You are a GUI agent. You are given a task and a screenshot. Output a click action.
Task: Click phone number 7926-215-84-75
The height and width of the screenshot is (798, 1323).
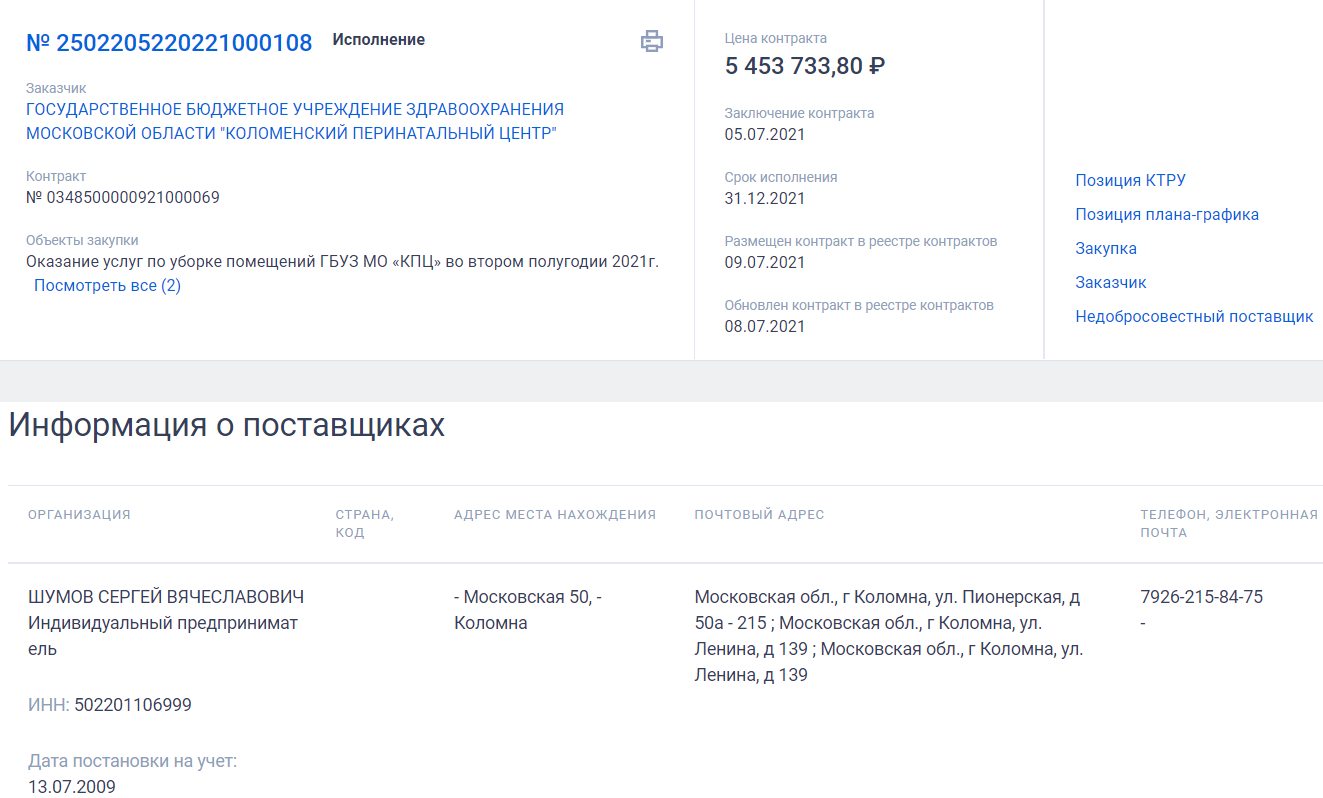click(x=1201, y=596)
